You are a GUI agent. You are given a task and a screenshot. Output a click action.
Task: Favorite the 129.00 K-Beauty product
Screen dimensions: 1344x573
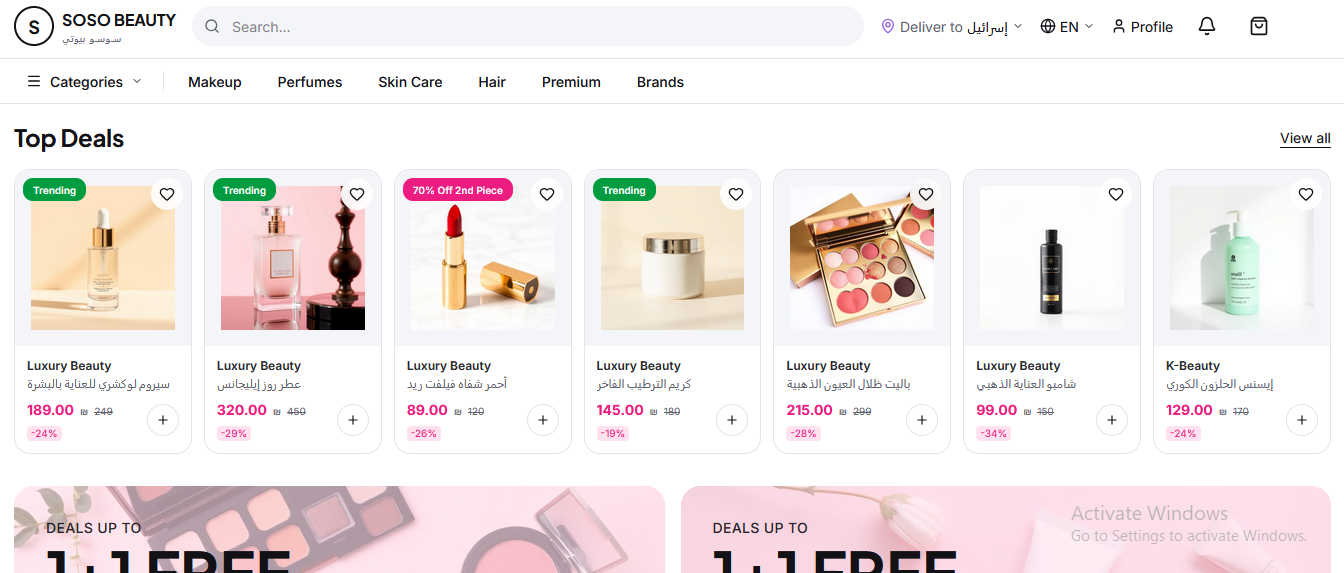[x=1306, y=194]
